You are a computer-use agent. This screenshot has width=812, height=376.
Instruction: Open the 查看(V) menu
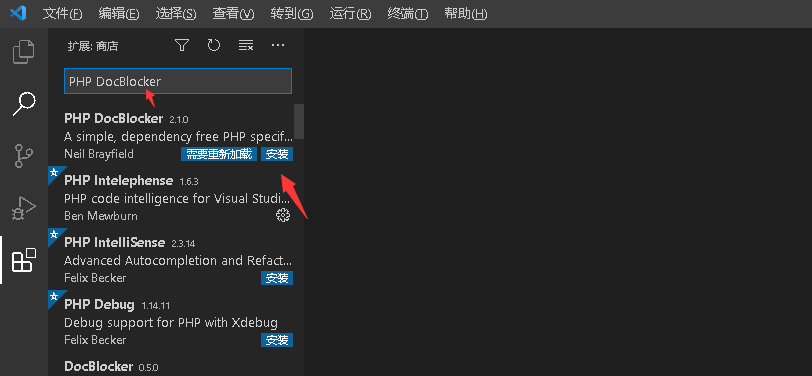coord(233,14)
